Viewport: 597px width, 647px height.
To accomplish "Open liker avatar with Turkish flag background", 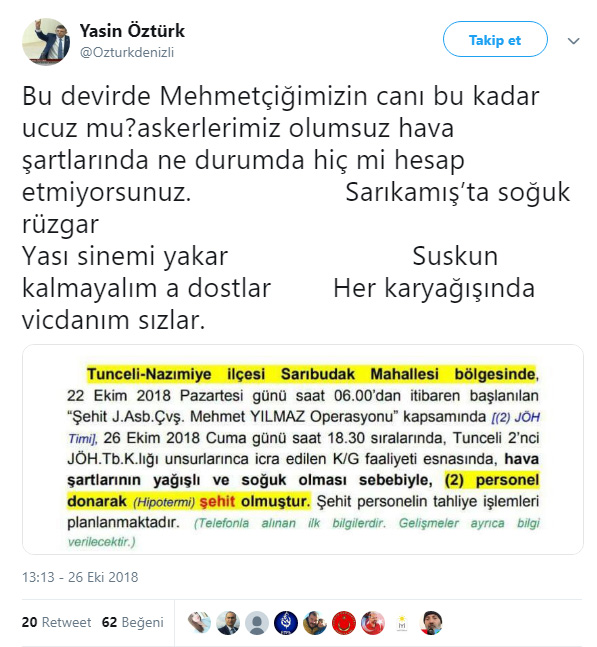I will click(x=373, y=623).
